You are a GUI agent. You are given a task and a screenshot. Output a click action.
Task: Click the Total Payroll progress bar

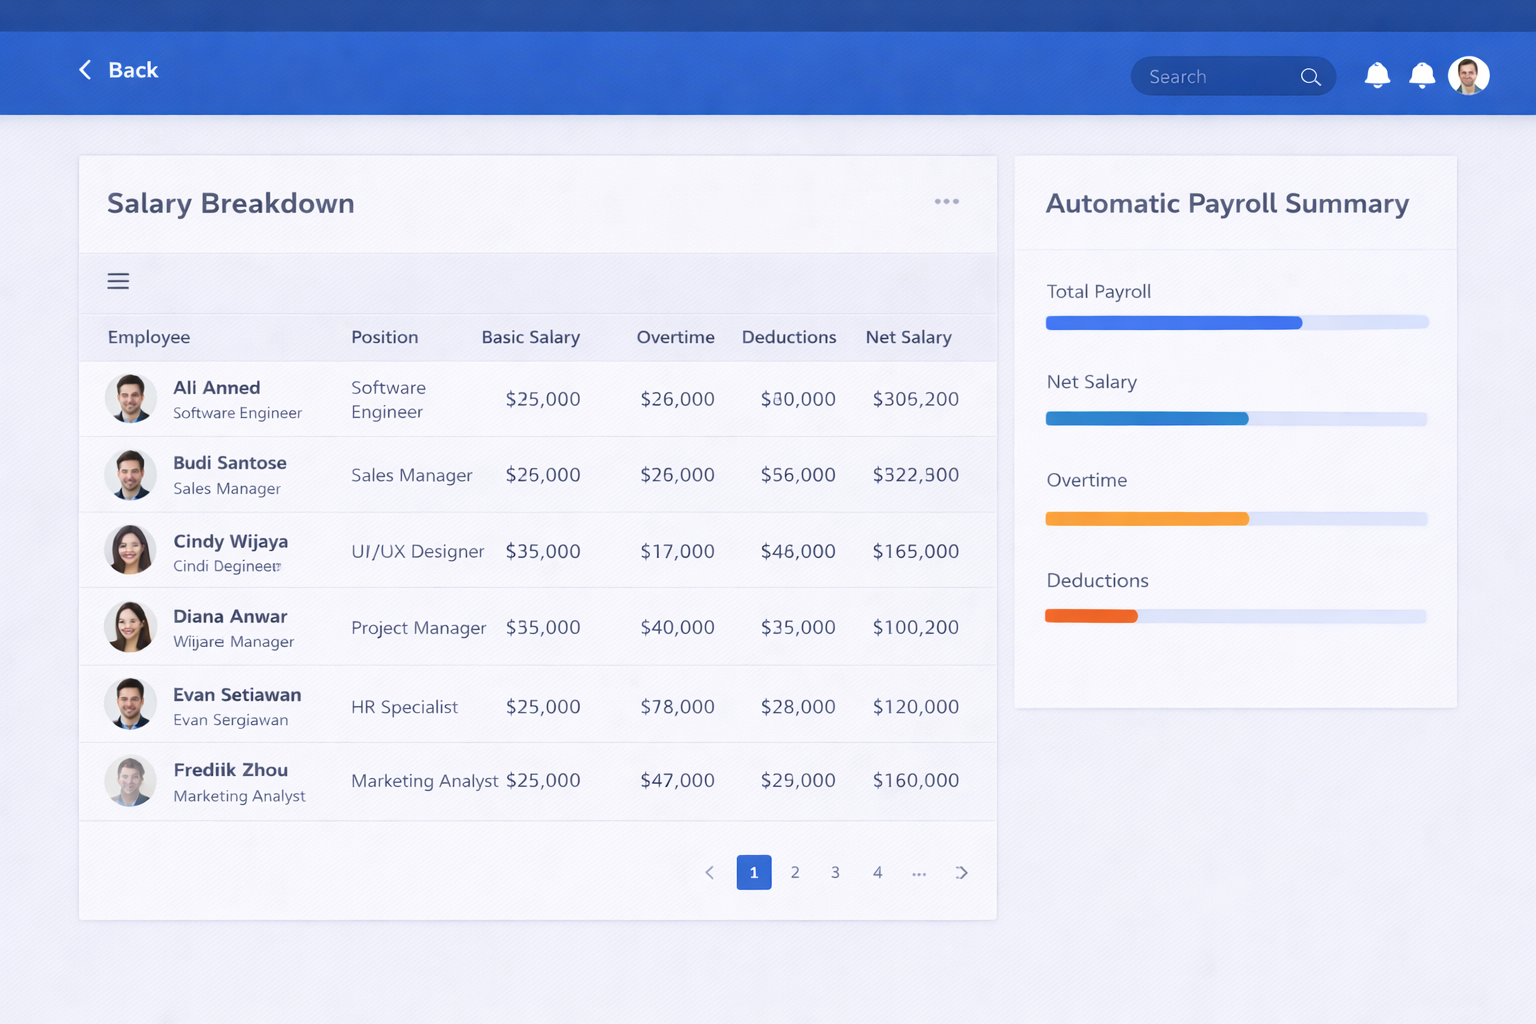(1236, 322)
